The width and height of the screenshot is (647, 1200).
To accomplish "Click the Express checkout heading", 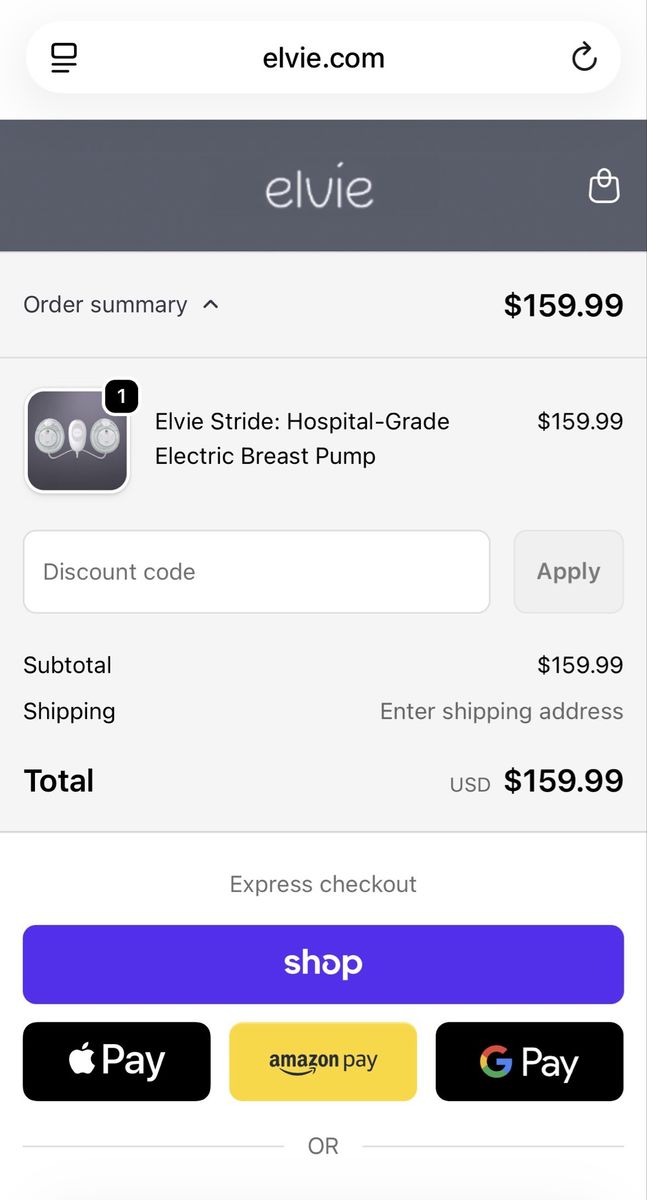I will (x=323, y=884).
